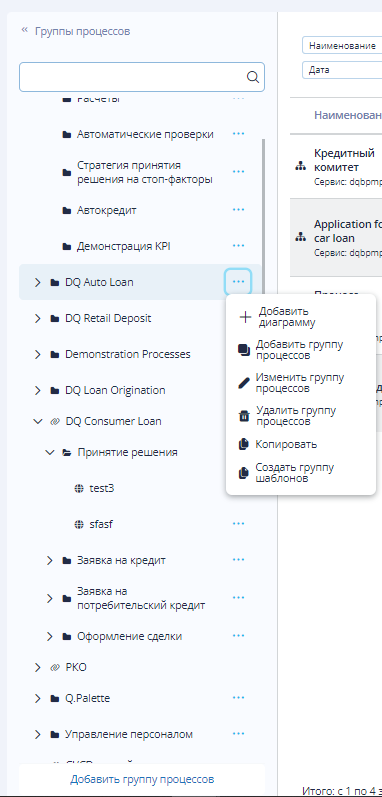Viewport: 382px width, 797px height.
Task: Click globe icon next to test3
Action: [x=79, y=488]
